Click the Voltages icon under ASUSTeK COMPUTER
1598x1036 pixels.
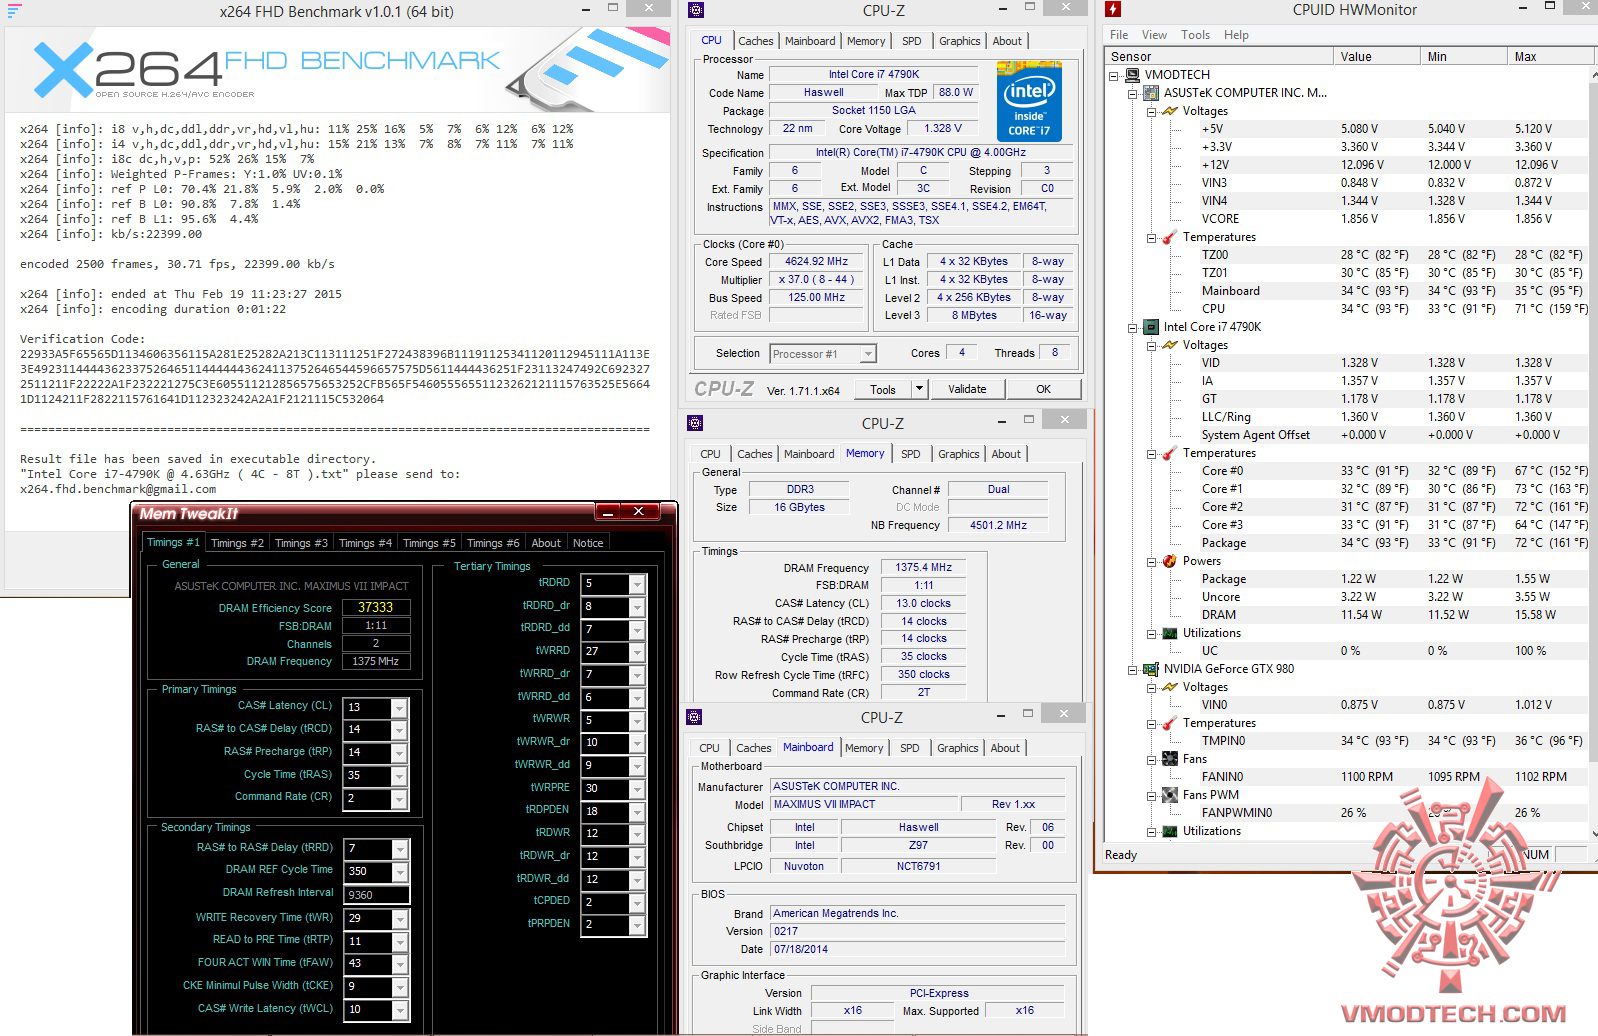1170,111
